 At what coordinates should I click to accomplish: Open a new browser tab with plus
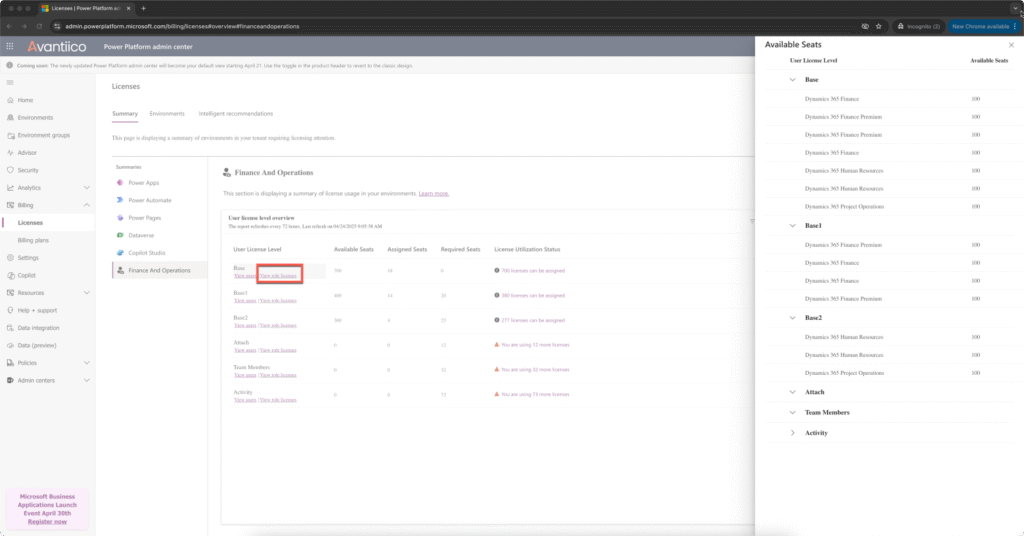tap(143, 8)
